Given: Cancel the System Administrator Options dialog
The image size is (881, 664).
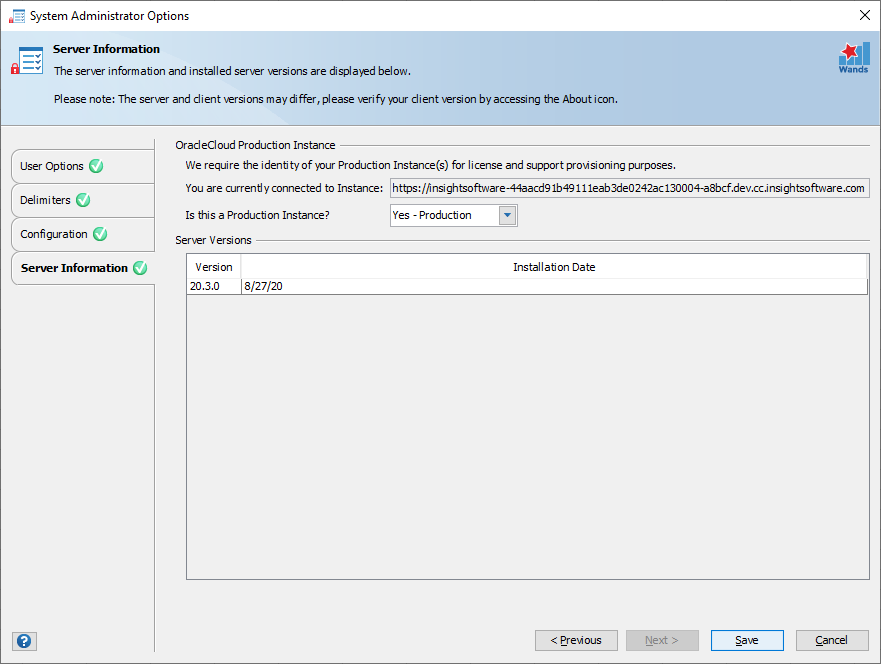Looking at the screenshot, I should pos(832,640).
